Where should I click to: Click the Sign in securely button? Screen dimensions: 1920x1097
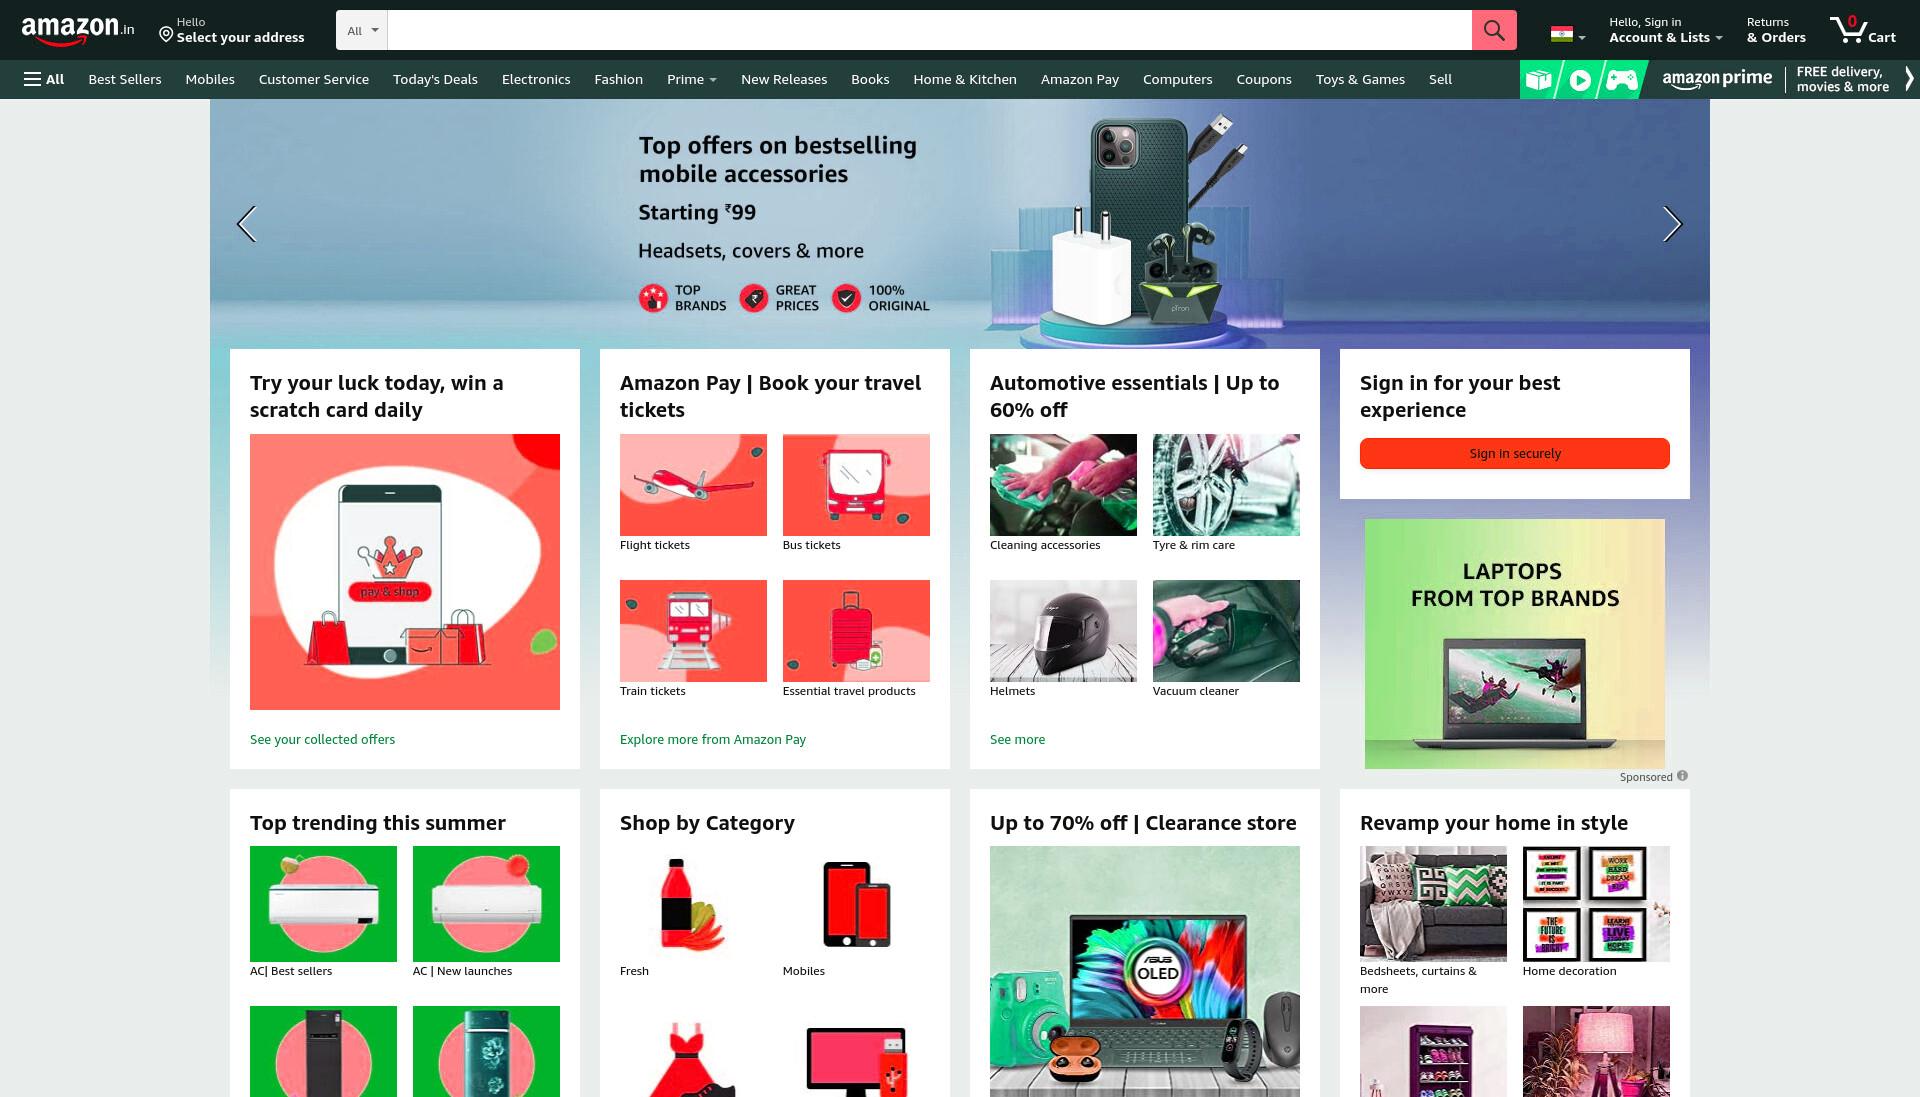pos(1515,453)
